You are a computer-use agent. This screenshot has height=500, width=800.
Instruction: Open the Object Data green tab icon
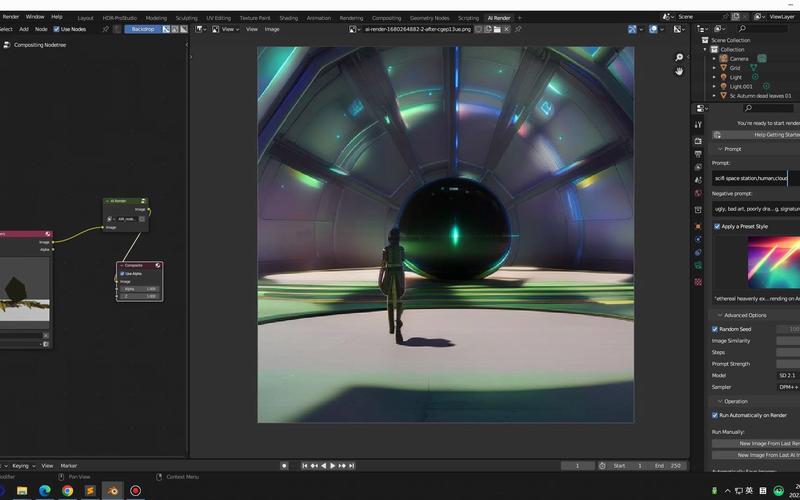tap(698, 265)
